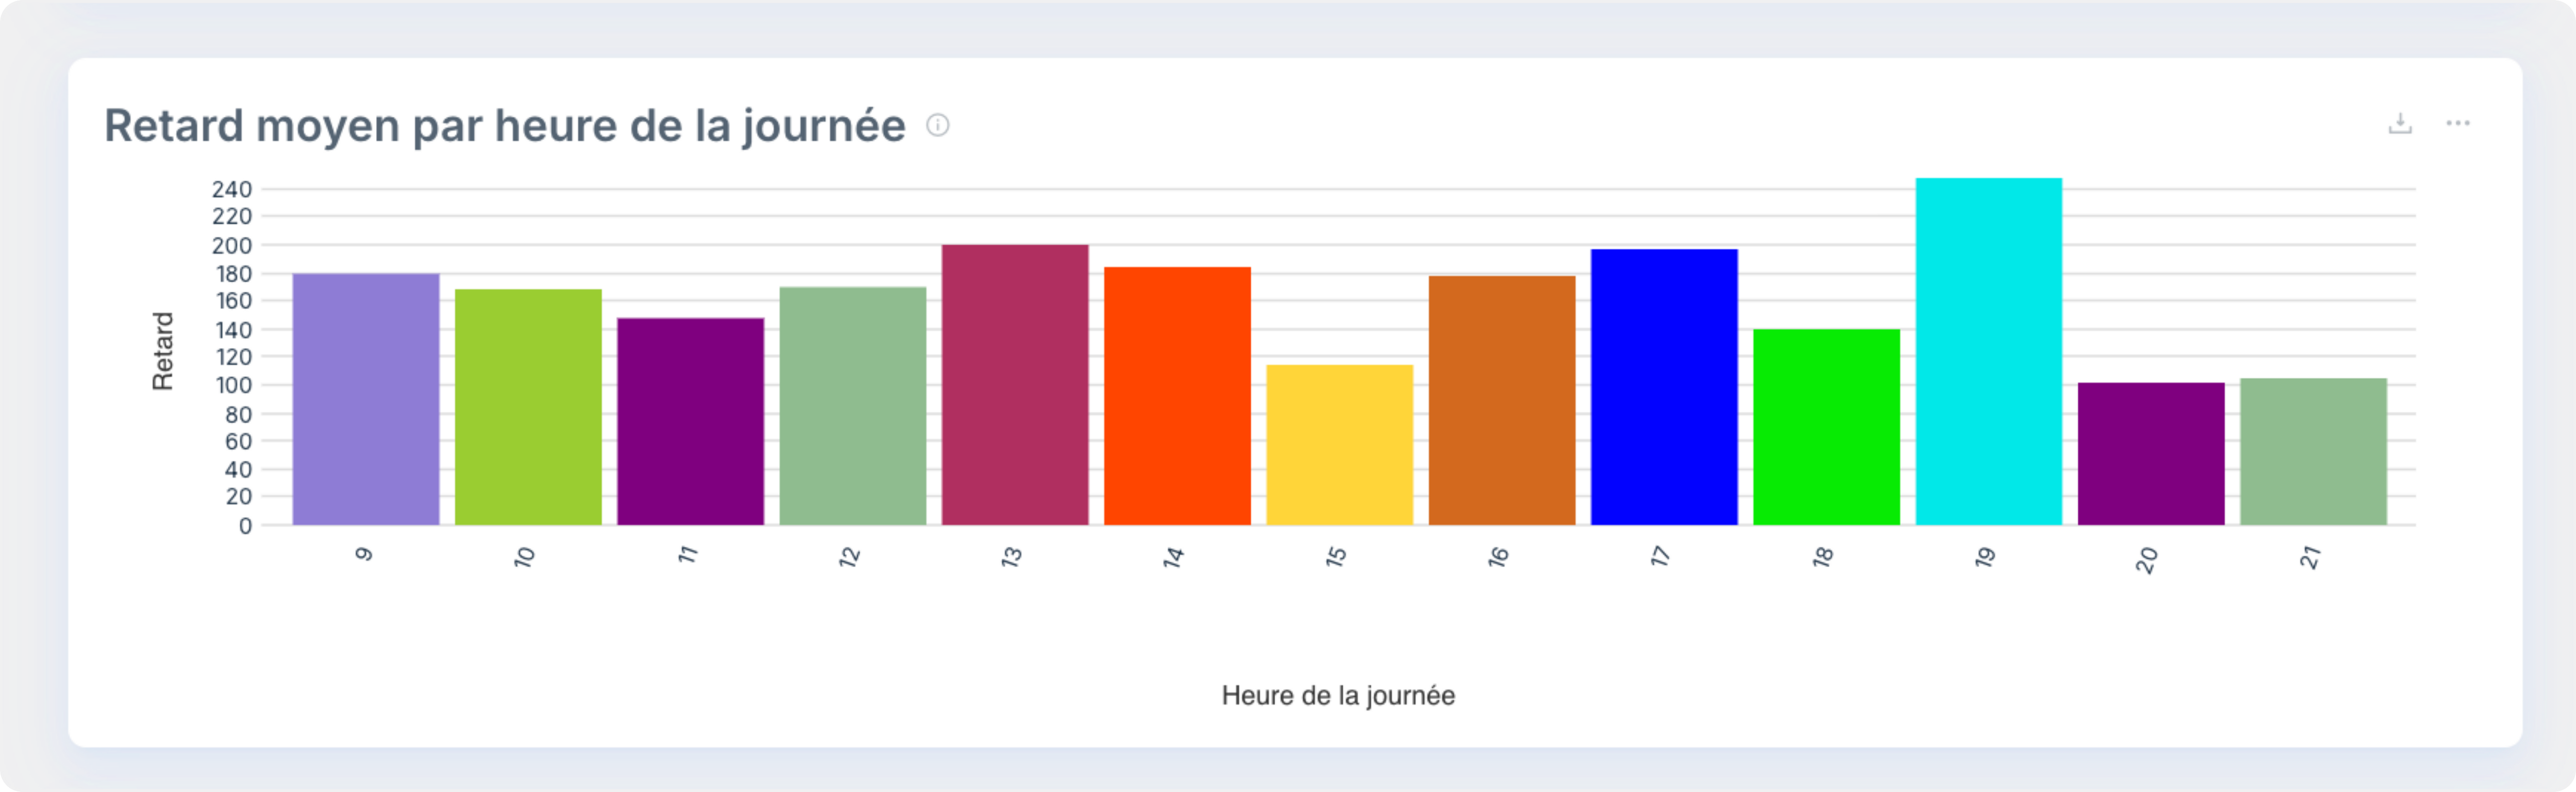The image size is (2576, 792).
Task: Click the 240 label on the y-axis
Action: pos(232,189)
